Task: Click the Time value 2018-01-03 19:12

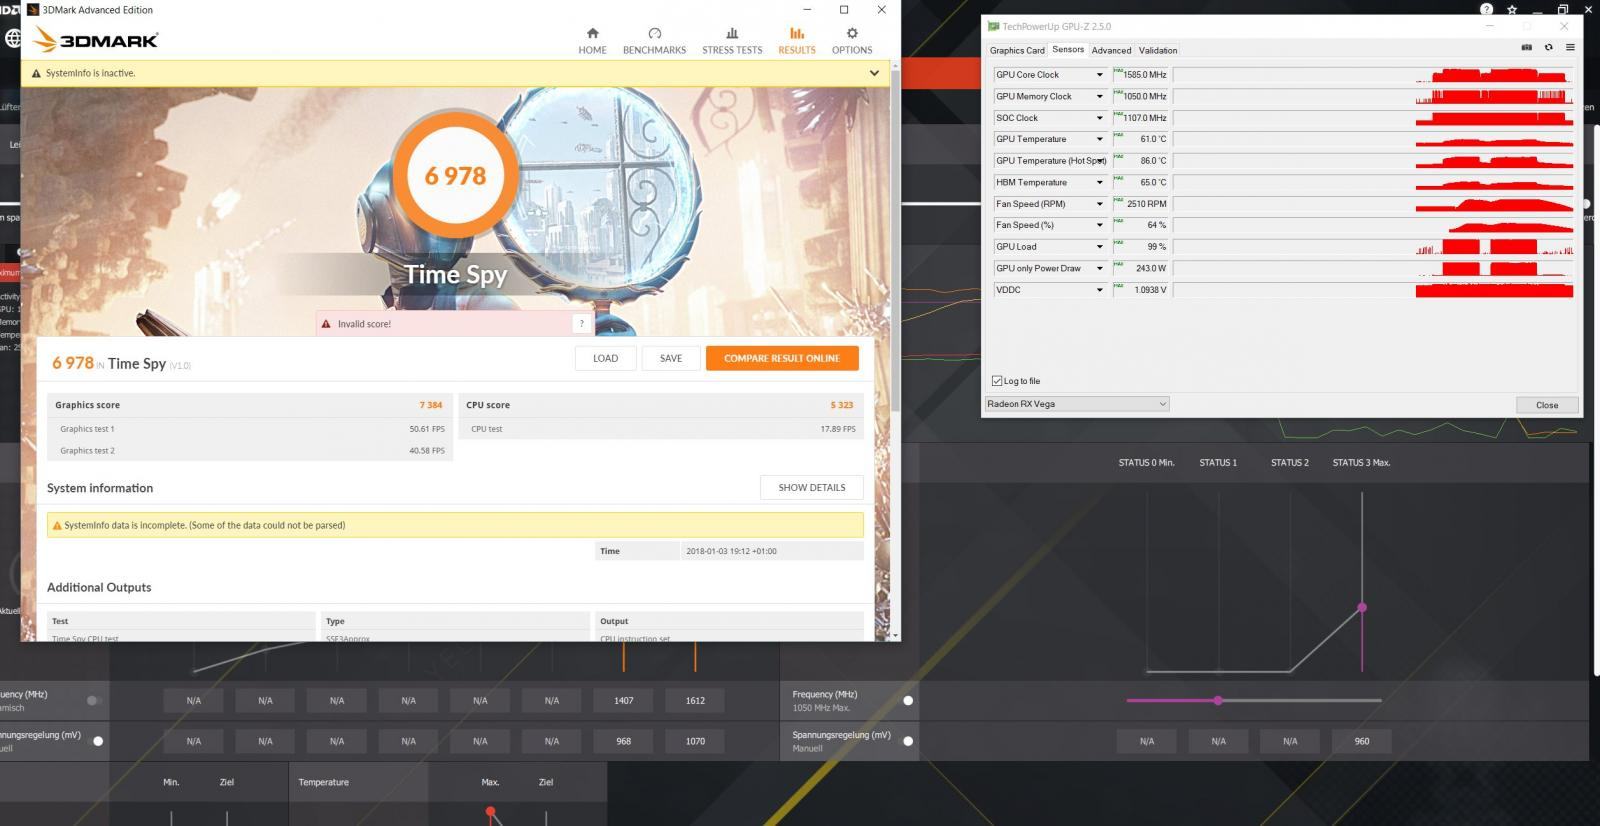Action: (731, 551)
